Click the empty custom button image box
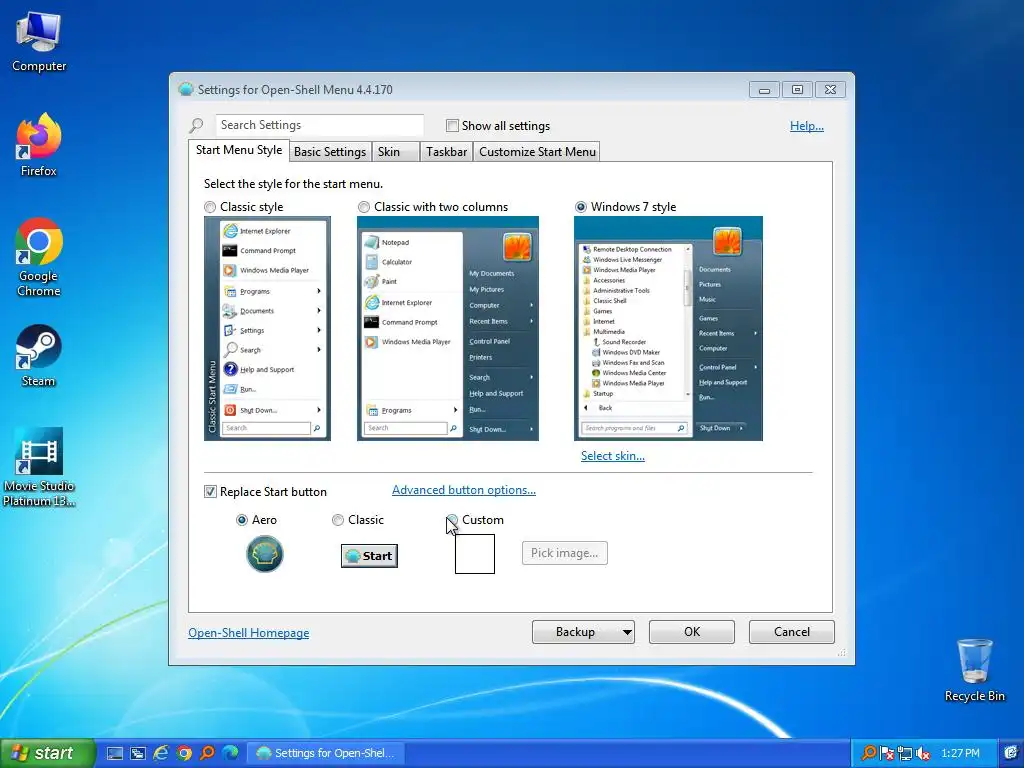 [x=475, y=554]
